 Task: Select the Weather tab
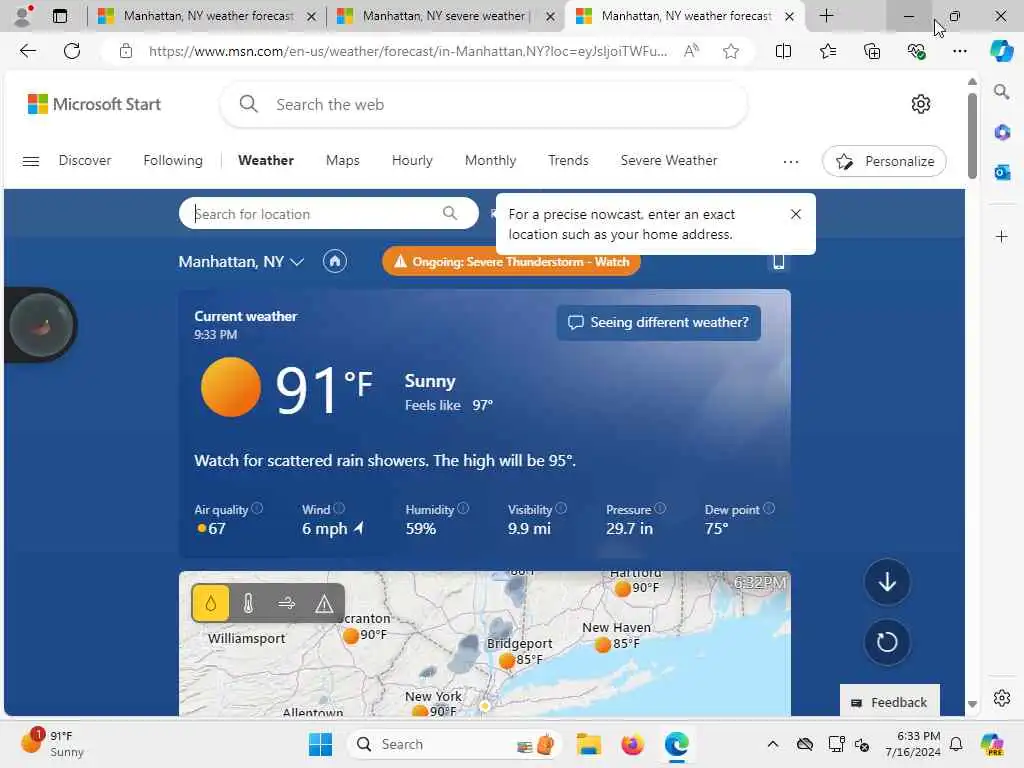pyautogui.click(x=266, y=161)
